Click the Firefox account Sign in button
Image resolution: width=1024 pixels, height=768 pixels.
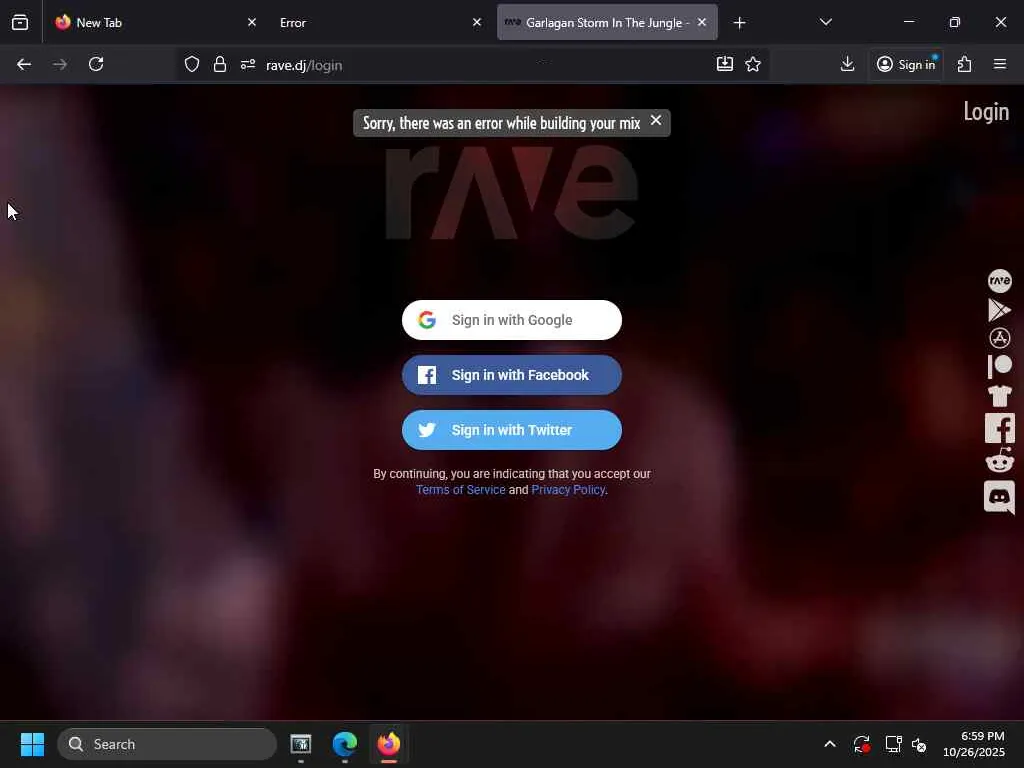tap(906, 64)
